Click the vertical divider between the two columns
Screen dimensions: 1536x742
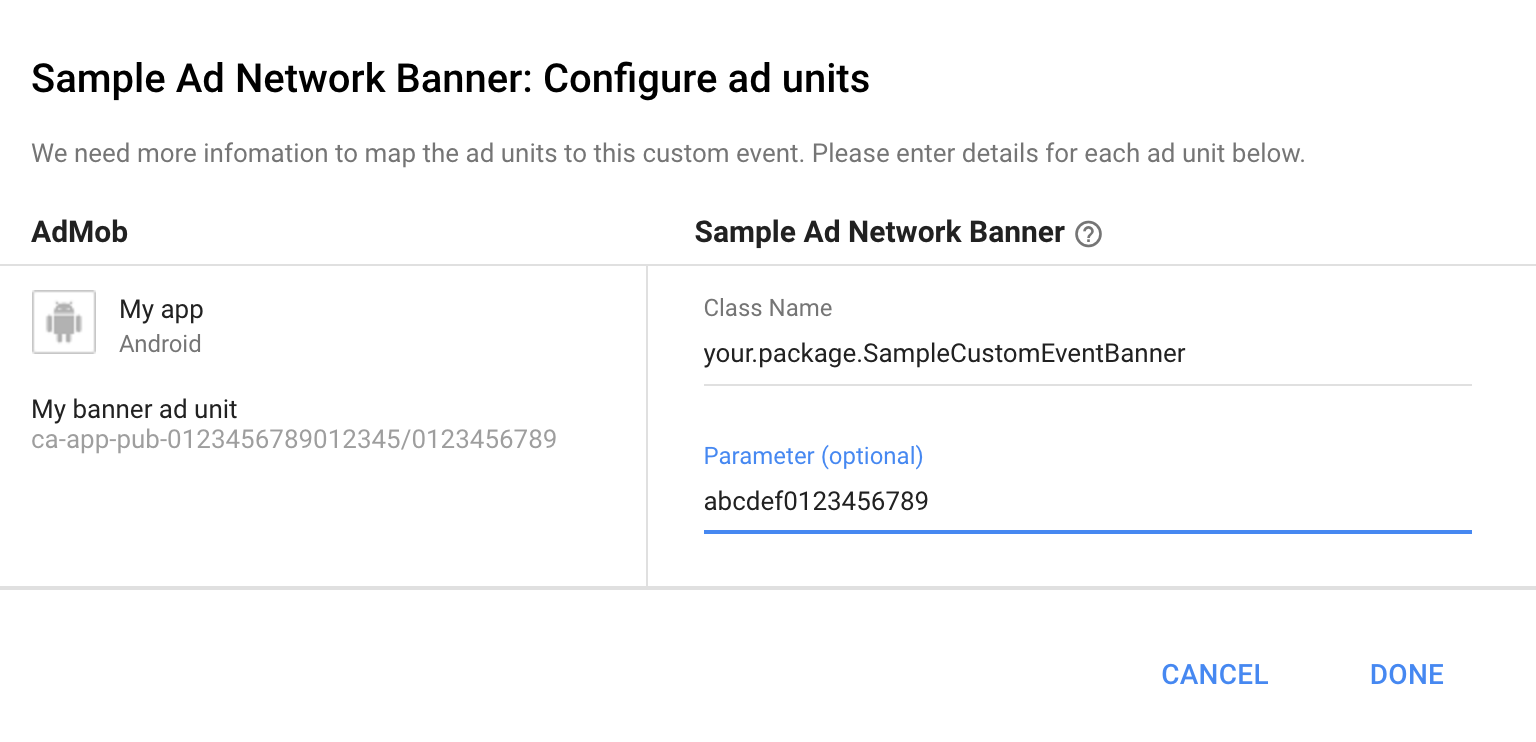click(647, 425)
